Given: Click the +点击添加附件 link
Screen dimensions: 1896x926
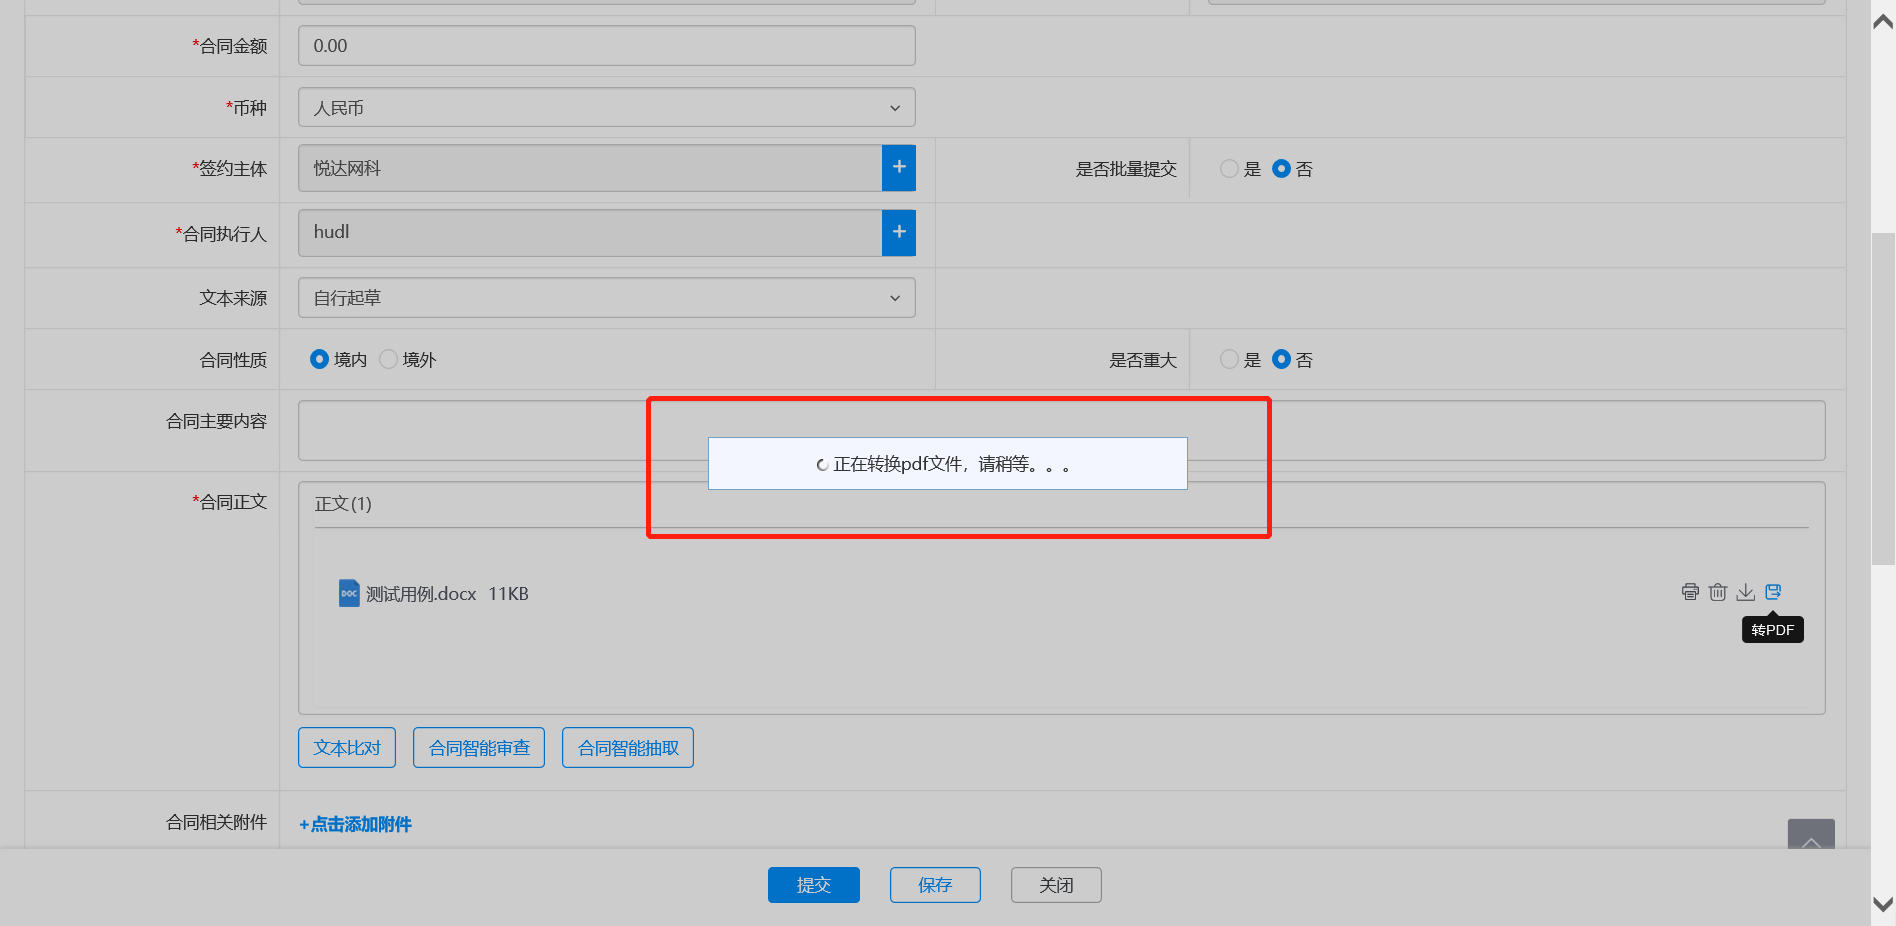Looking at the screenshot, I should point(356,824).
